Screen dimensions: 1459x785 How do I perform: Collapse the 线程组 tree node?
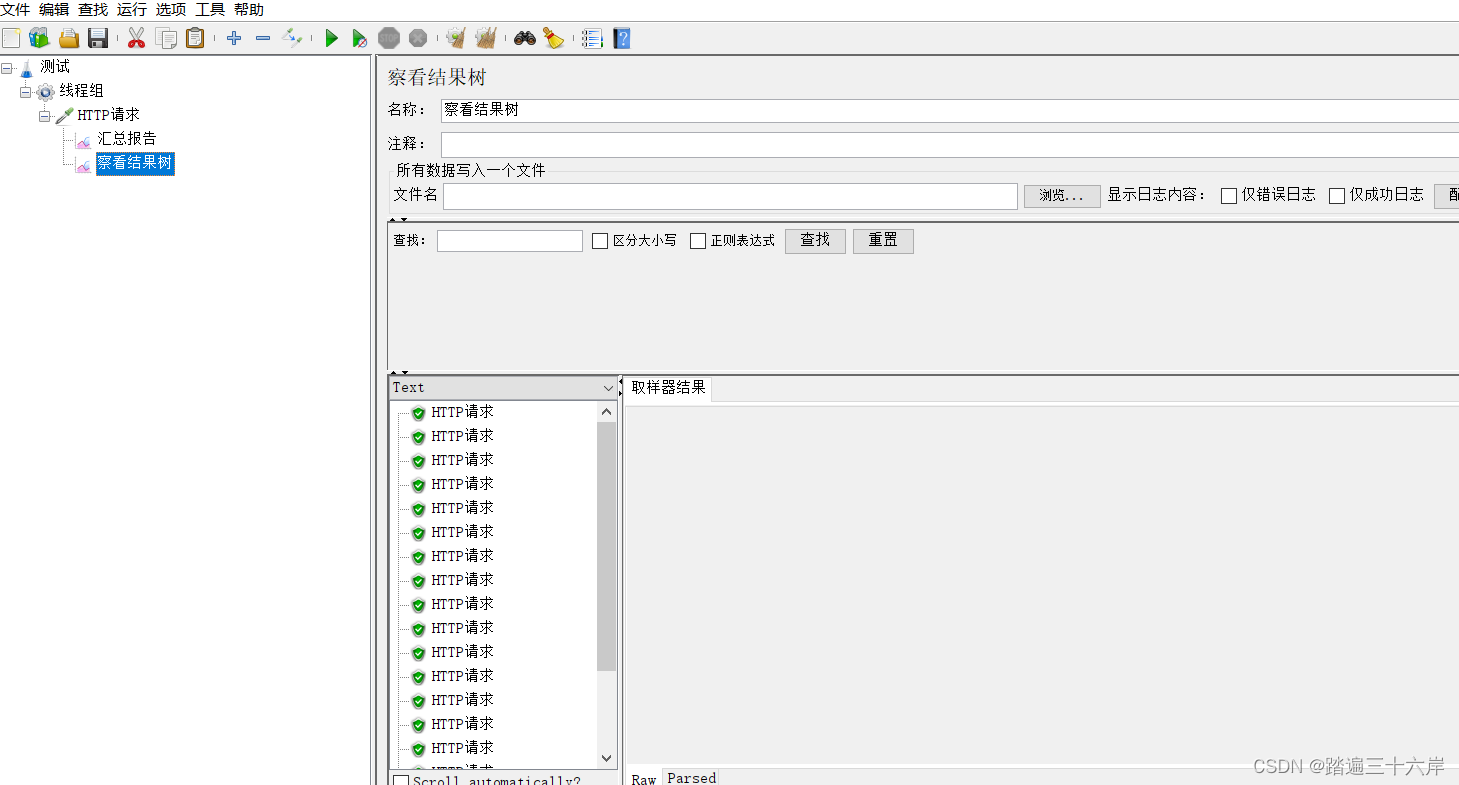[26, 92]
